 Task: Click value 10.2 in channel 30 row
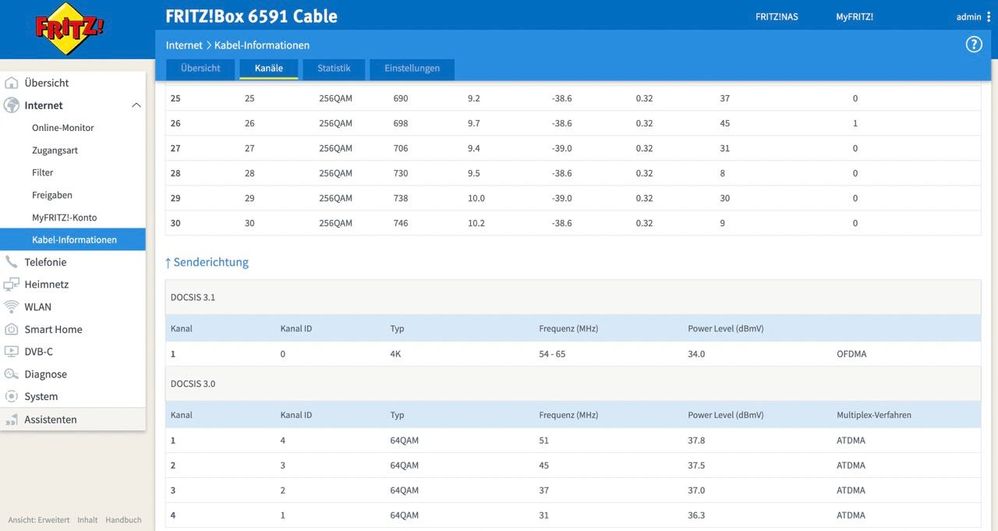476,223
